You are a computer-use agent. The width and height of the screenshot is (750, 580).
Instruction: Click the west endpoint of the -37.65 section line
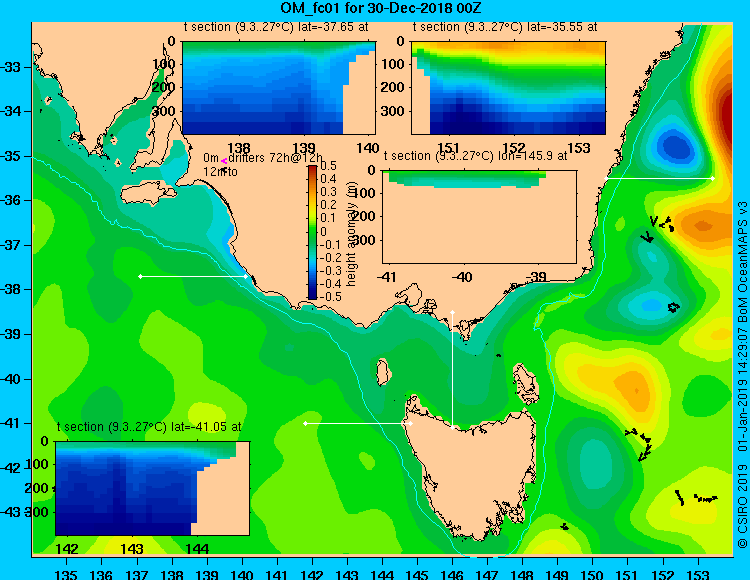[140, 276]
